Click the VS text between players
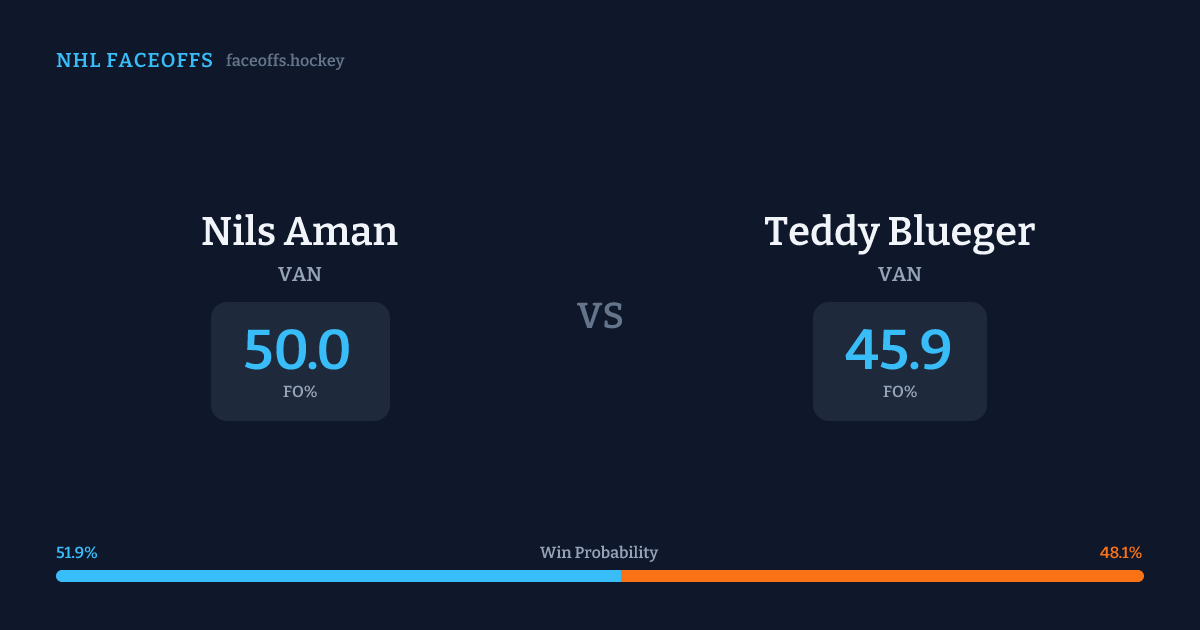Screen dimensions: 1200x630 pyautogui.click(x=600, y=316)
